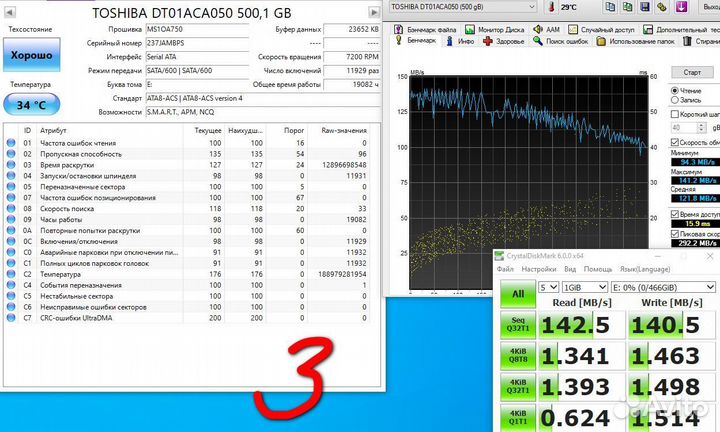Run the 4KiB Q32T1 test button

pos(518,387)
